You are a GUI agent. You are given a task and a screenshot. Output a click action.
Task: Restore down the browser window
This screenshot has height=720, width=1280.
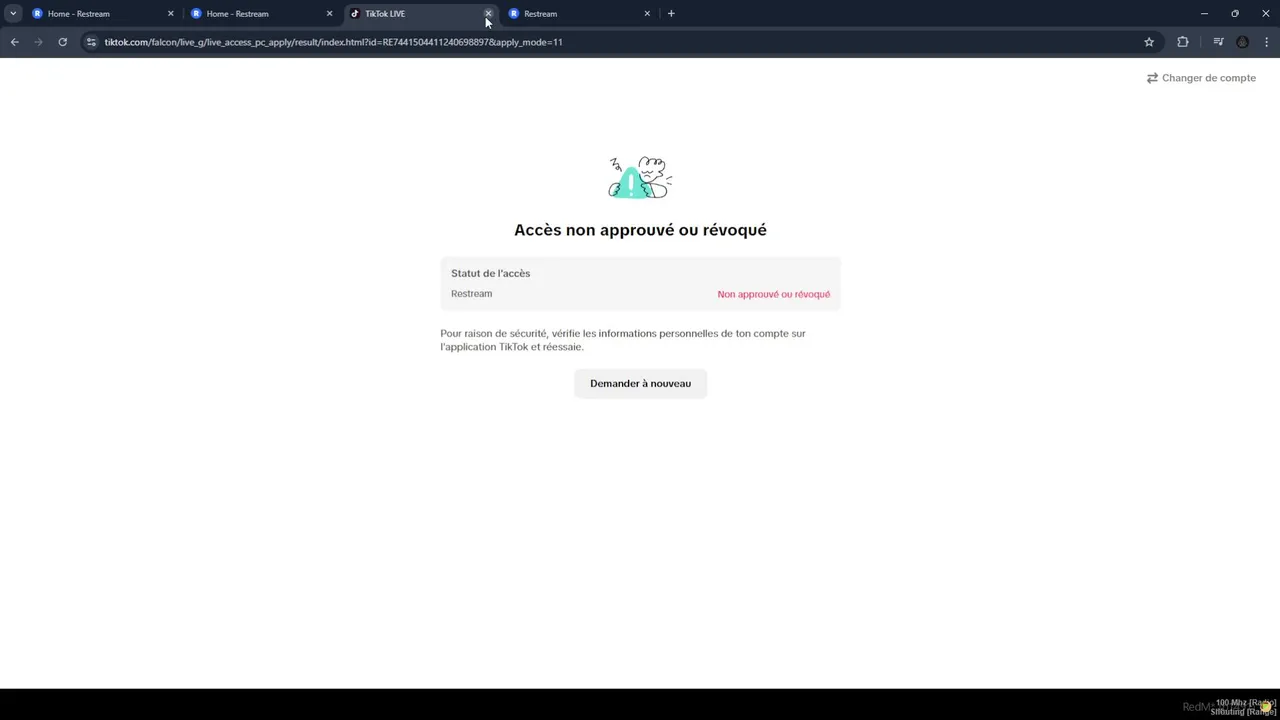(1235, 14)
